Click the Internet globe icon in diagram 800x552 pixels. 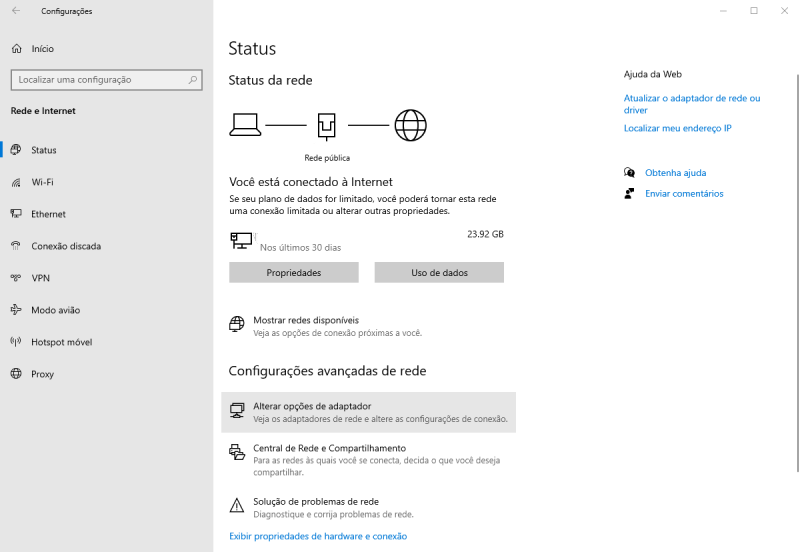(411, 125)
